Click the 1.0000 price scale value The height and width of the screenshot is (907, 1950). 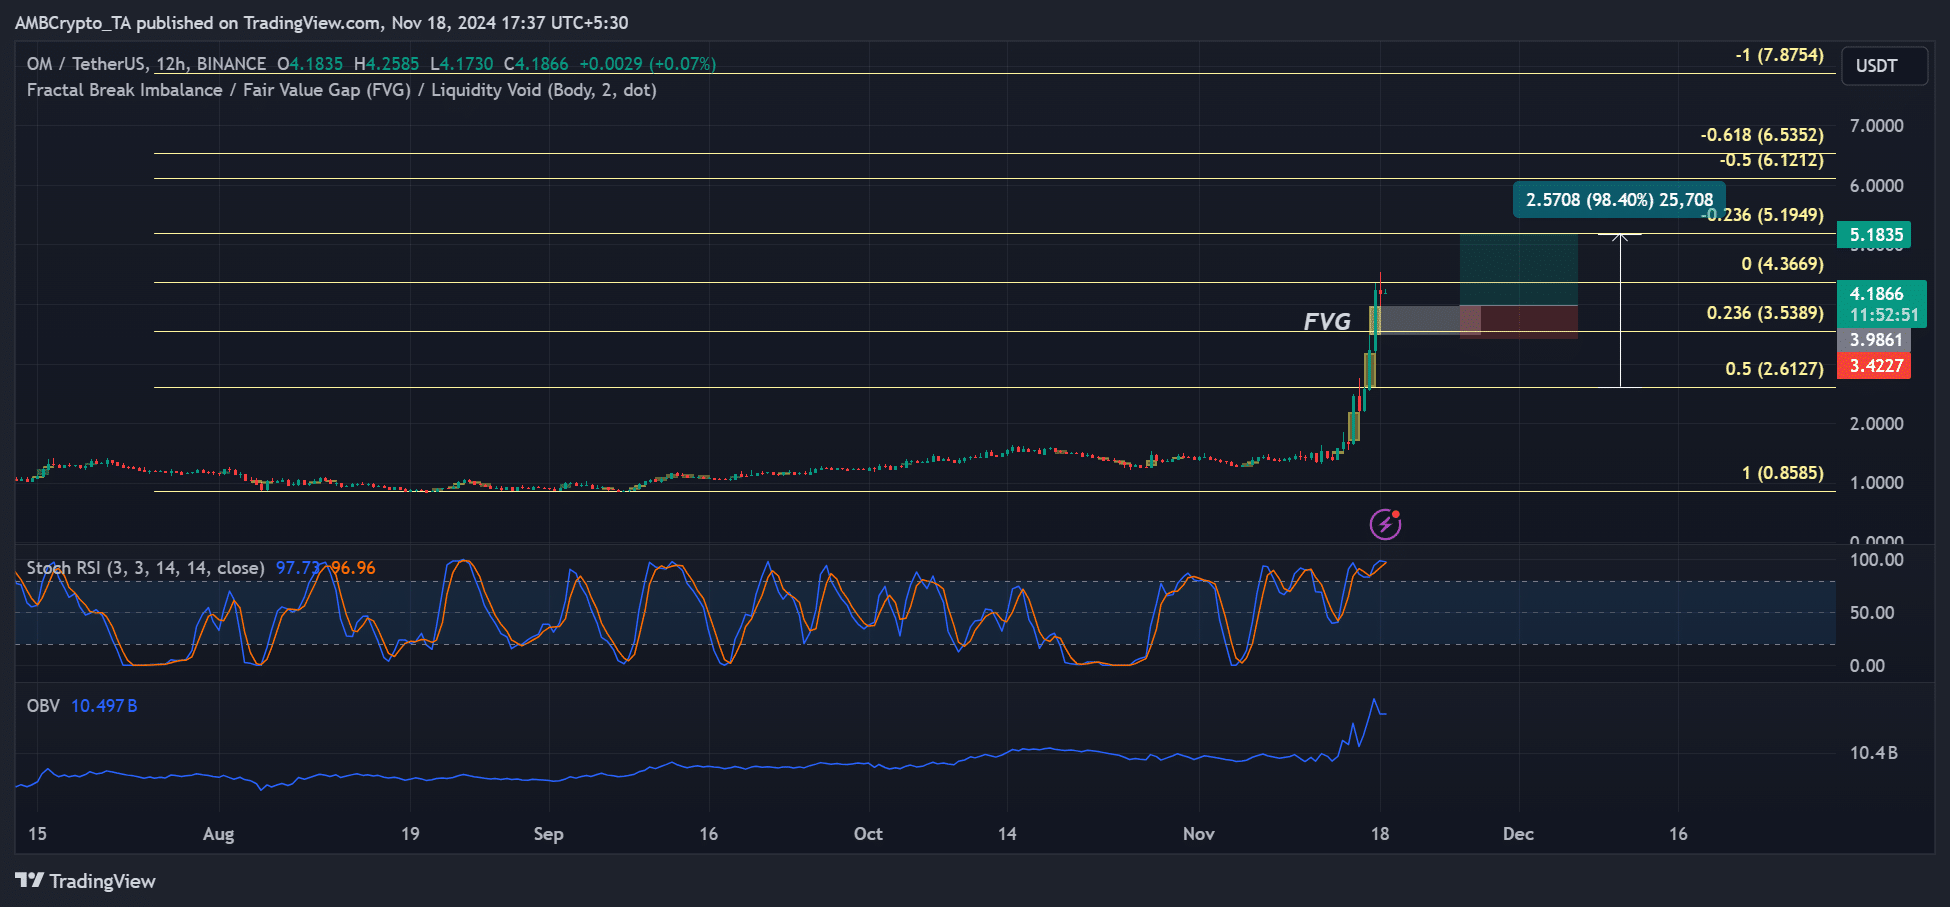(x=1876, y=483)
